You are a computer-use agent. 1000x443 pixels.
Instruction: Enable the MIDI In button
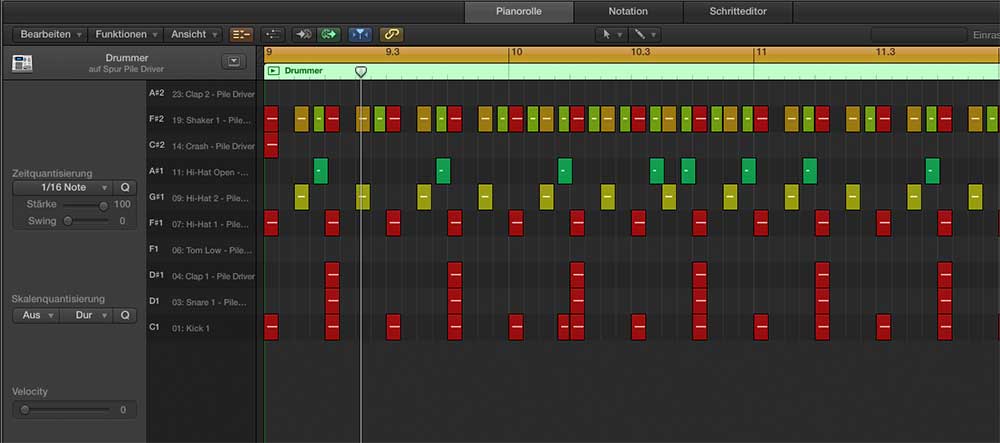pyautogui.click(x=303, y=34)
